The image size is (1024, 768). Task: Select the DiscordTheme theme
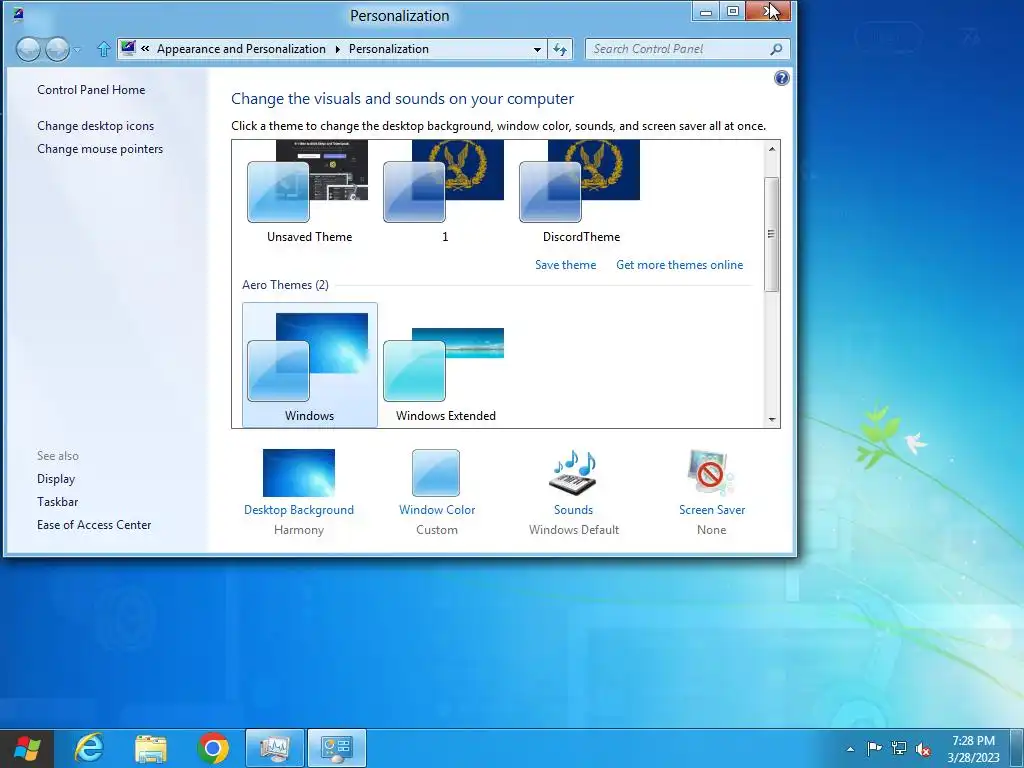[581, 193]
